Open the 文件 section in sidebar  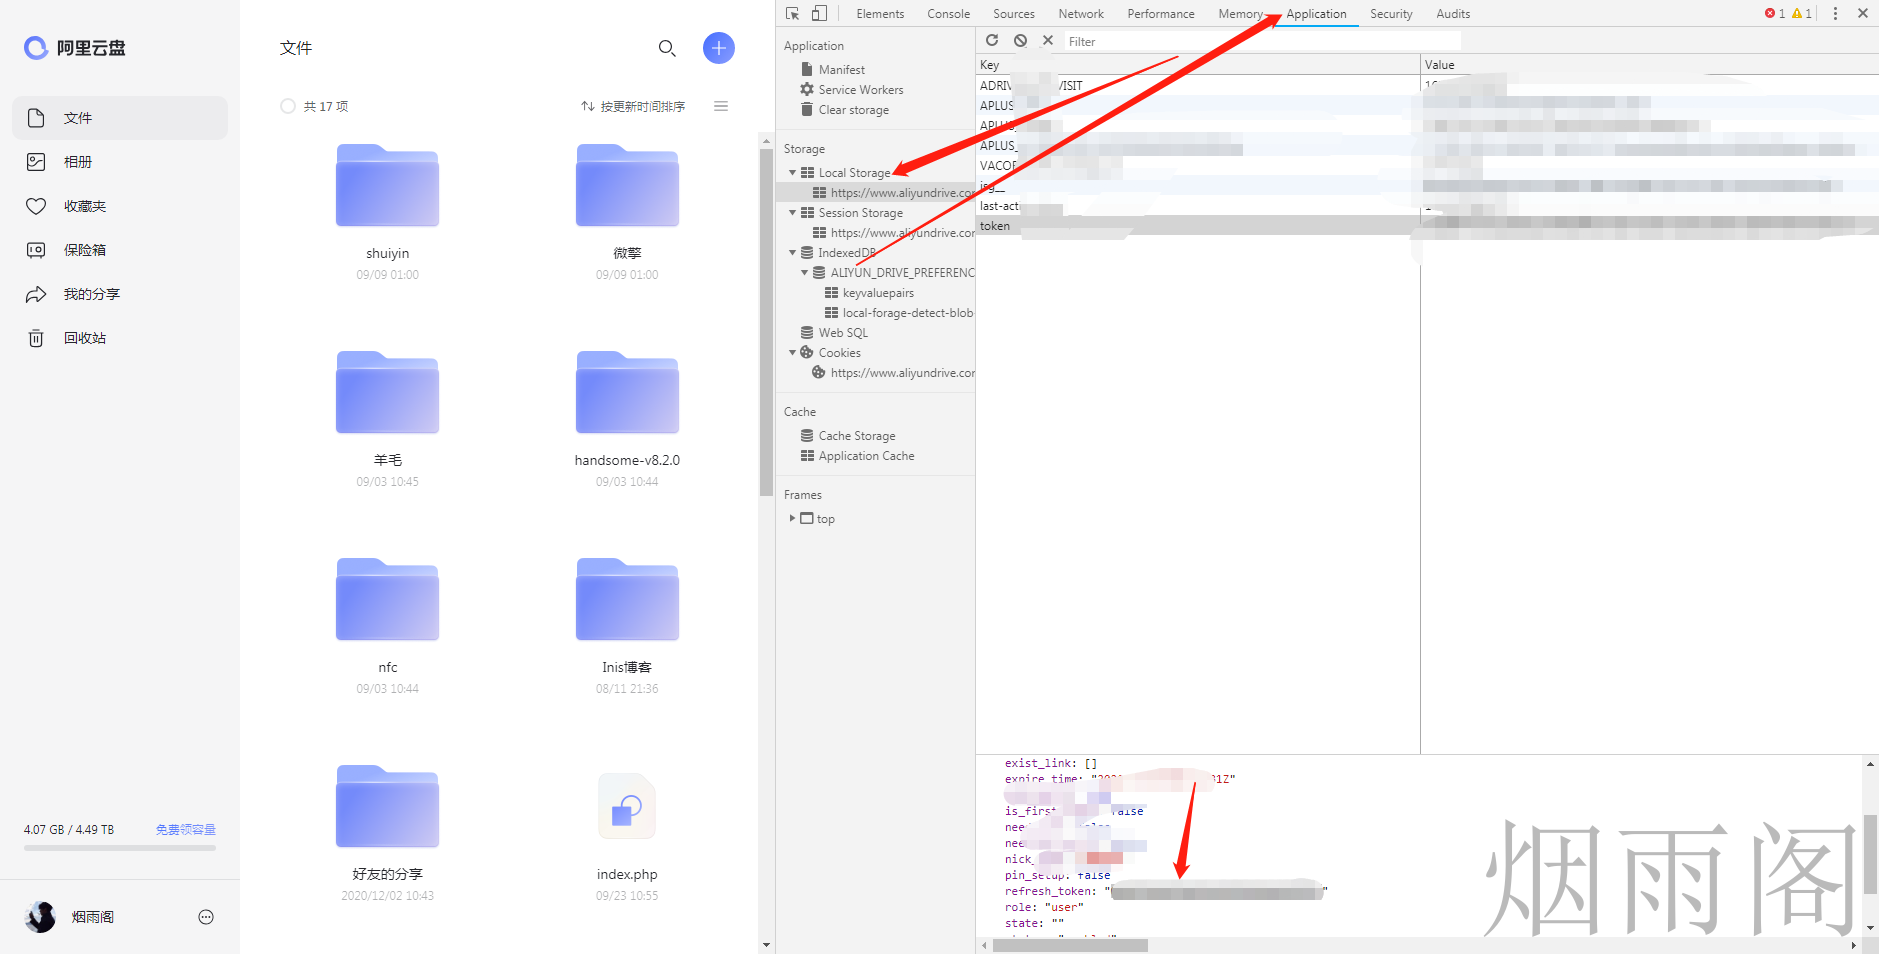[x=120, y=118]
